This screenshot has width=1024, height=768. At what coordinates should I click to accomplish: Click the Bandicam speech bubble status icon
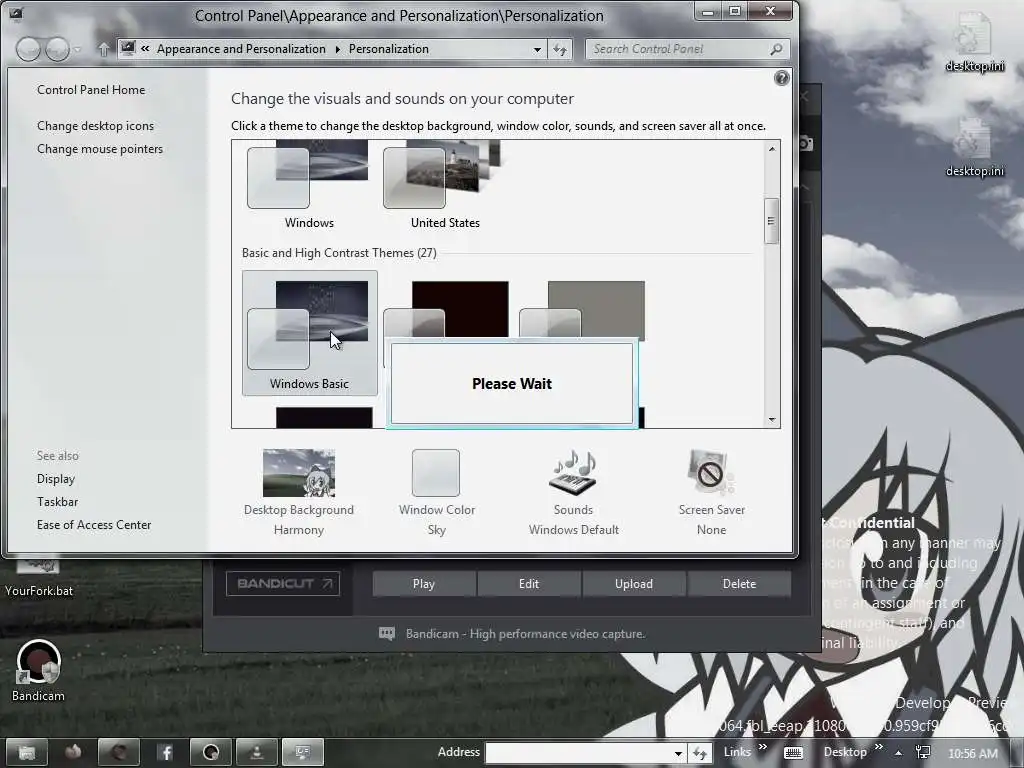pos(387,633)
